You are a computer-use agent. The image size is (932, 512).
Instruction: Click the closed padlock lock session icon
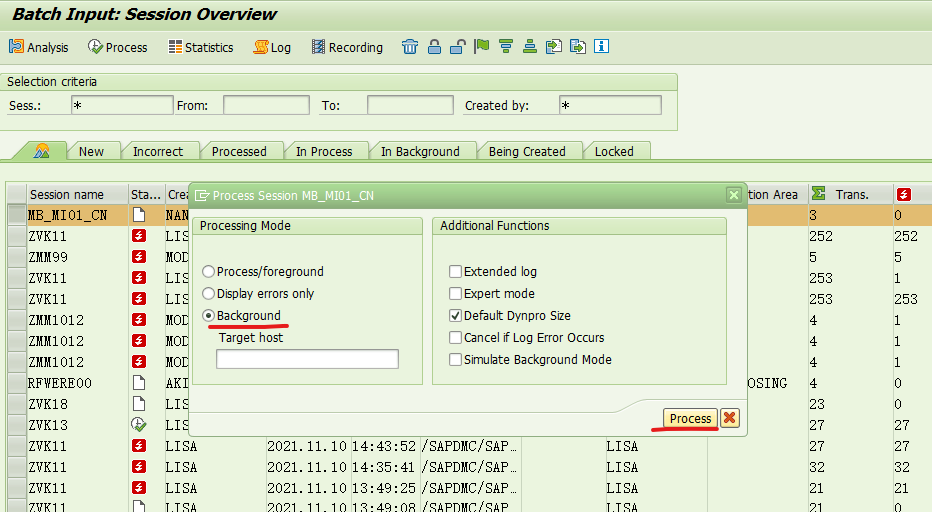[x=434, y=46]
